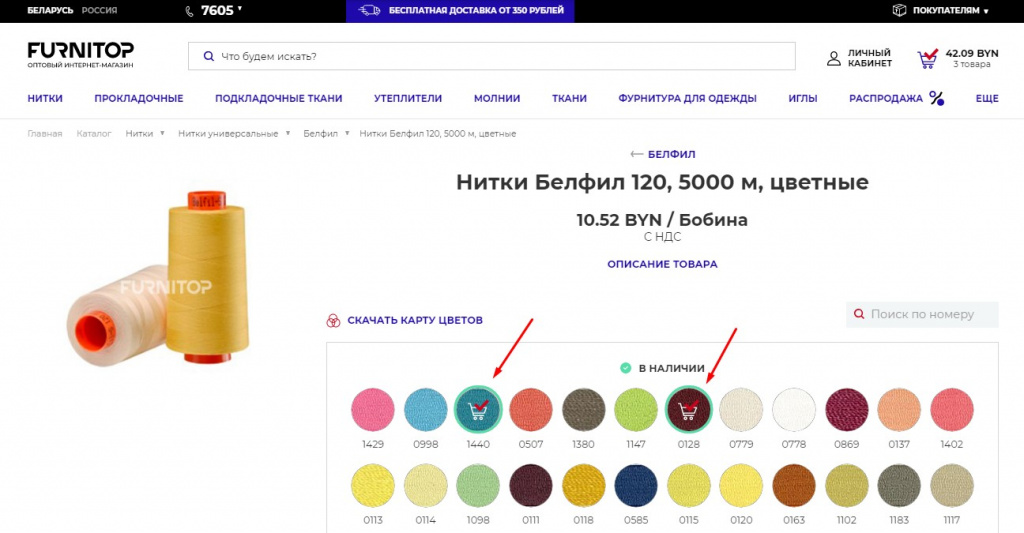
Task: Click the magnifier icon in main search bar
Action: pyautogui.click(x=208, y=57)
